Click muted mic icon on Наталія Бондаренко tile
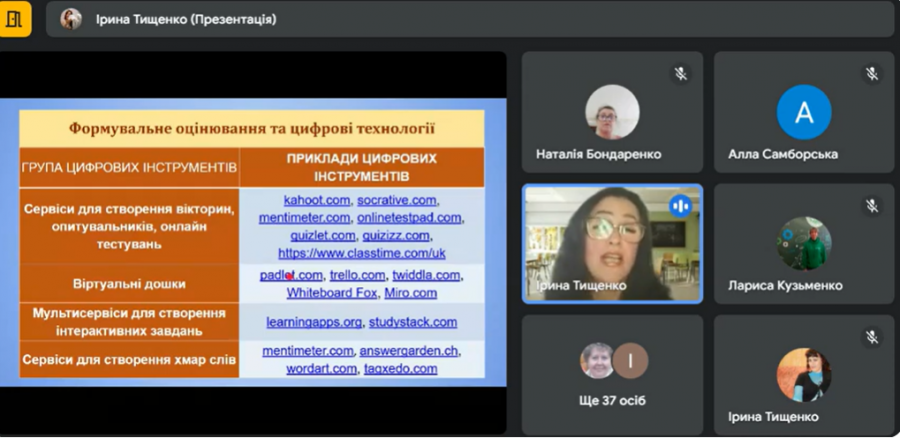This screenshot has width=900, height=438. (681, 74)
